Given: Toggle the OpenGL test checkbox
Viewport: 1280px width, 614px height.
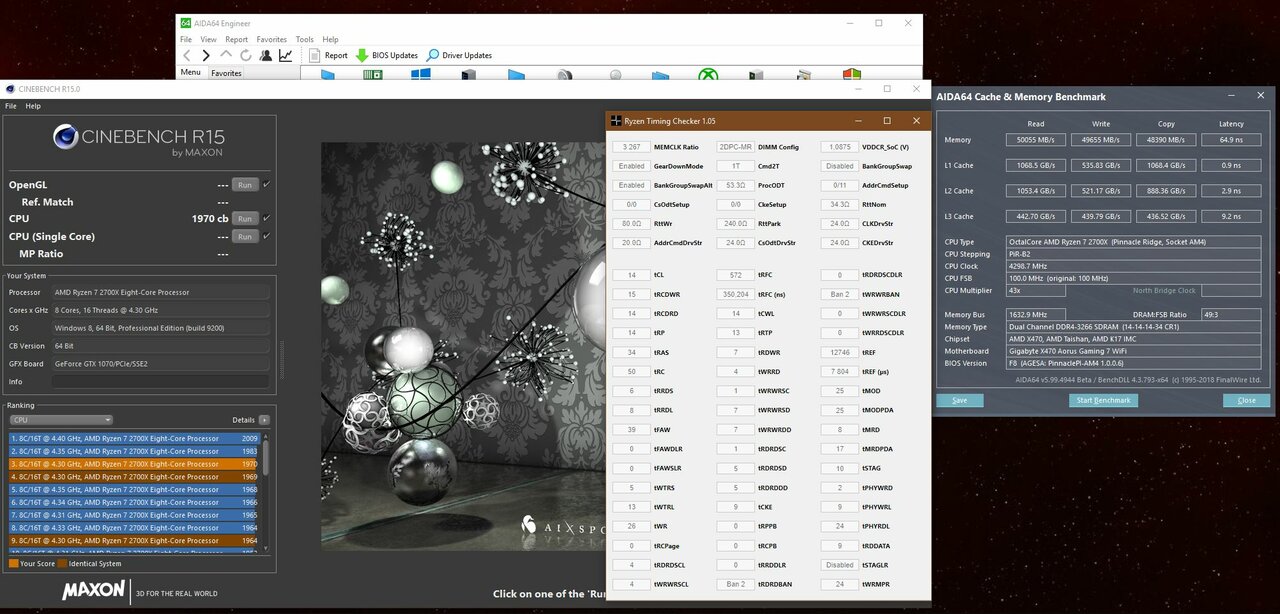Looking at the screenshot, I should 266,184.
